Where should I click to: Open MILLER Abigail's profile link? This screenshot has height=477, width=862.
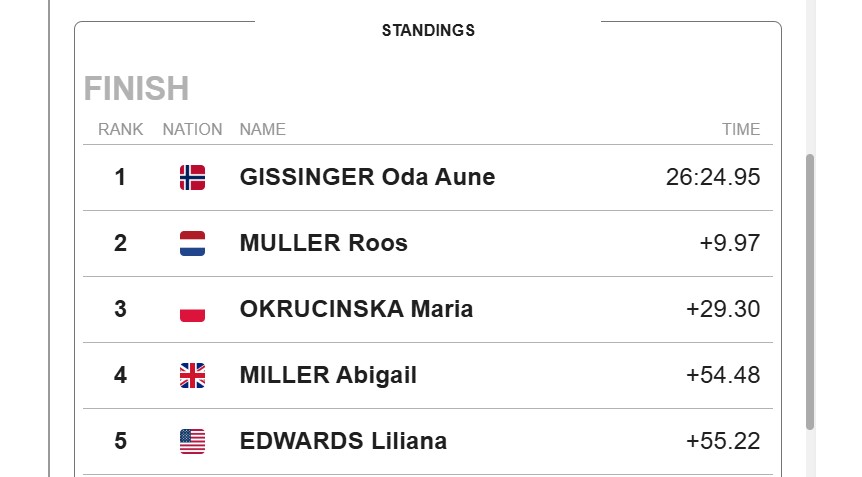click(328, 375)
